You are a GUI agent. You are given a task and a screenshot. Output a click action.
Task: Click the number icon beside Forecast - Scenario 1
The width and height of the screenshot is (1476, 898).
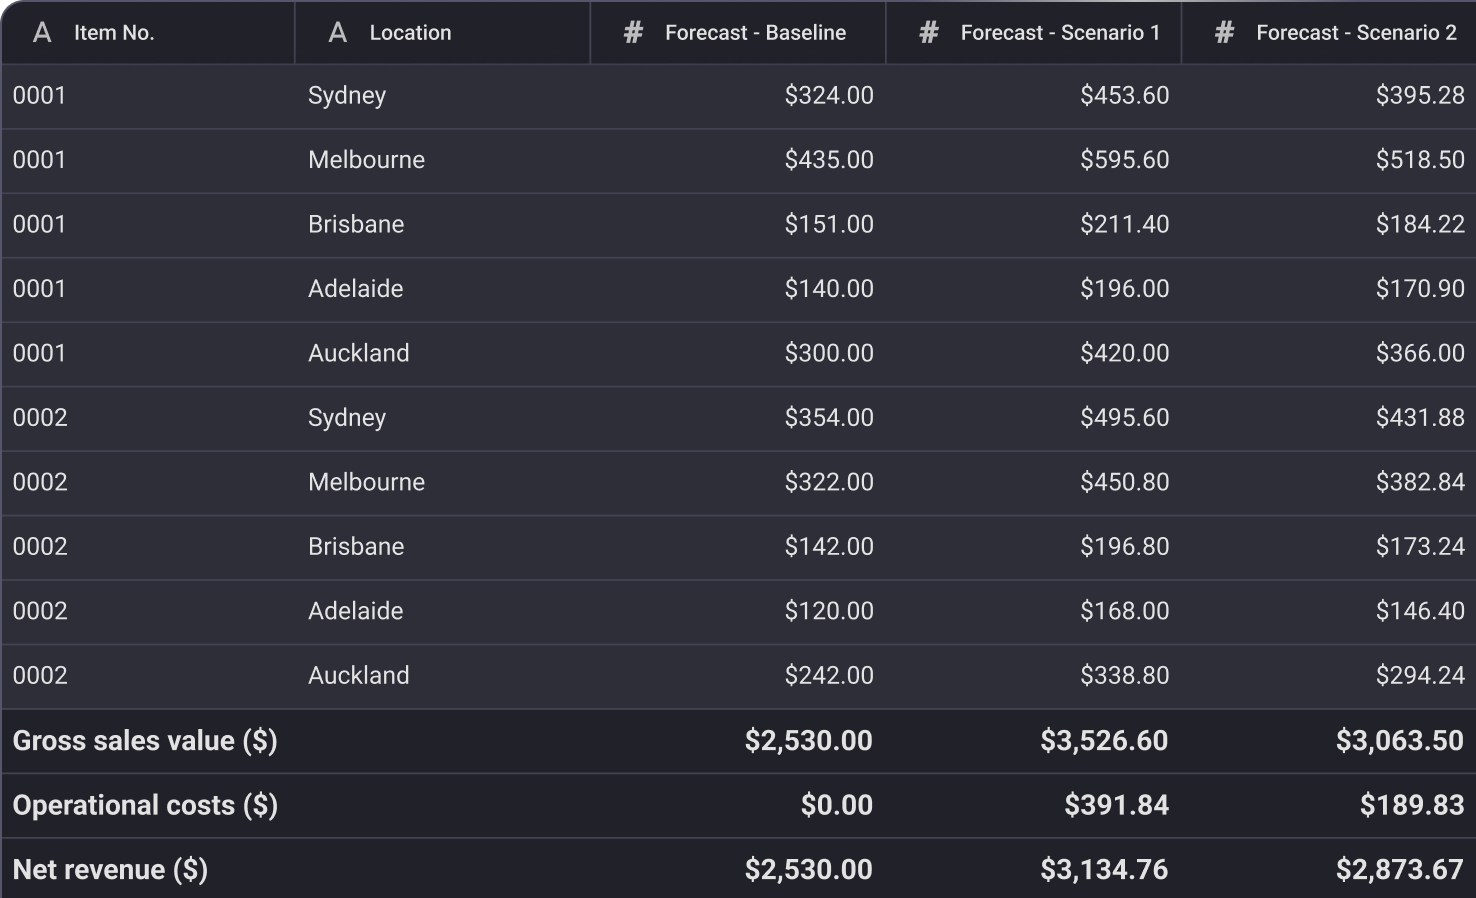click(929, 33)
